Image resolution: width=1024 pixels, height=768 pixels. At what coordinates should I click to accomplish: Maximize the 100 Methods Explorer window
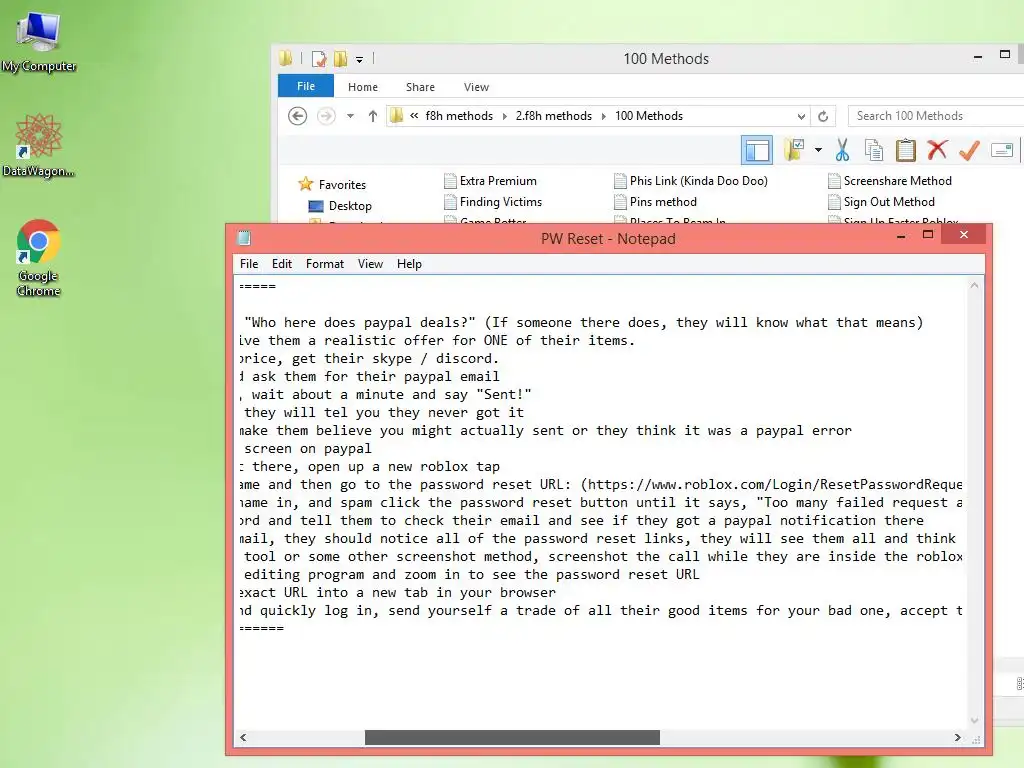(x=1005, y=55)
